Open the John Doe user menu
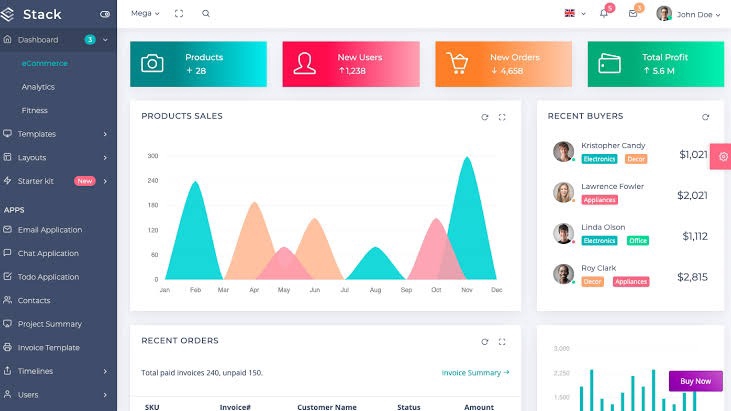The height and width of the screenshot is (411, 731). [x=688, y=14]
